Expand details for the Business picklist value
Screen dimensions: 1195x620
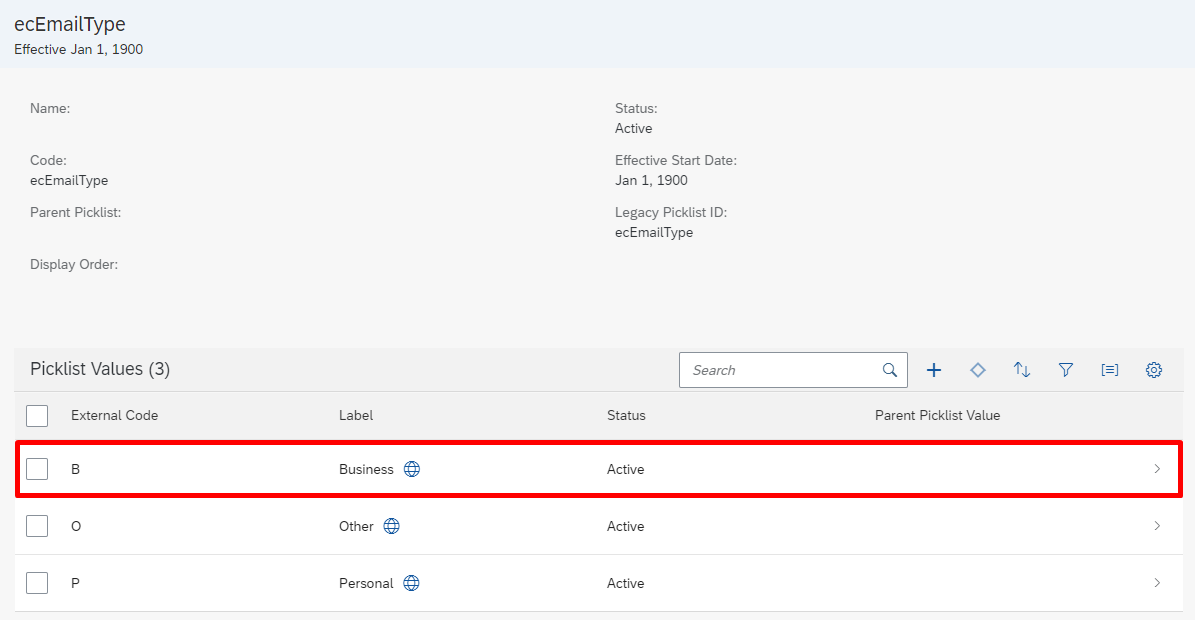pos(1157,468)
